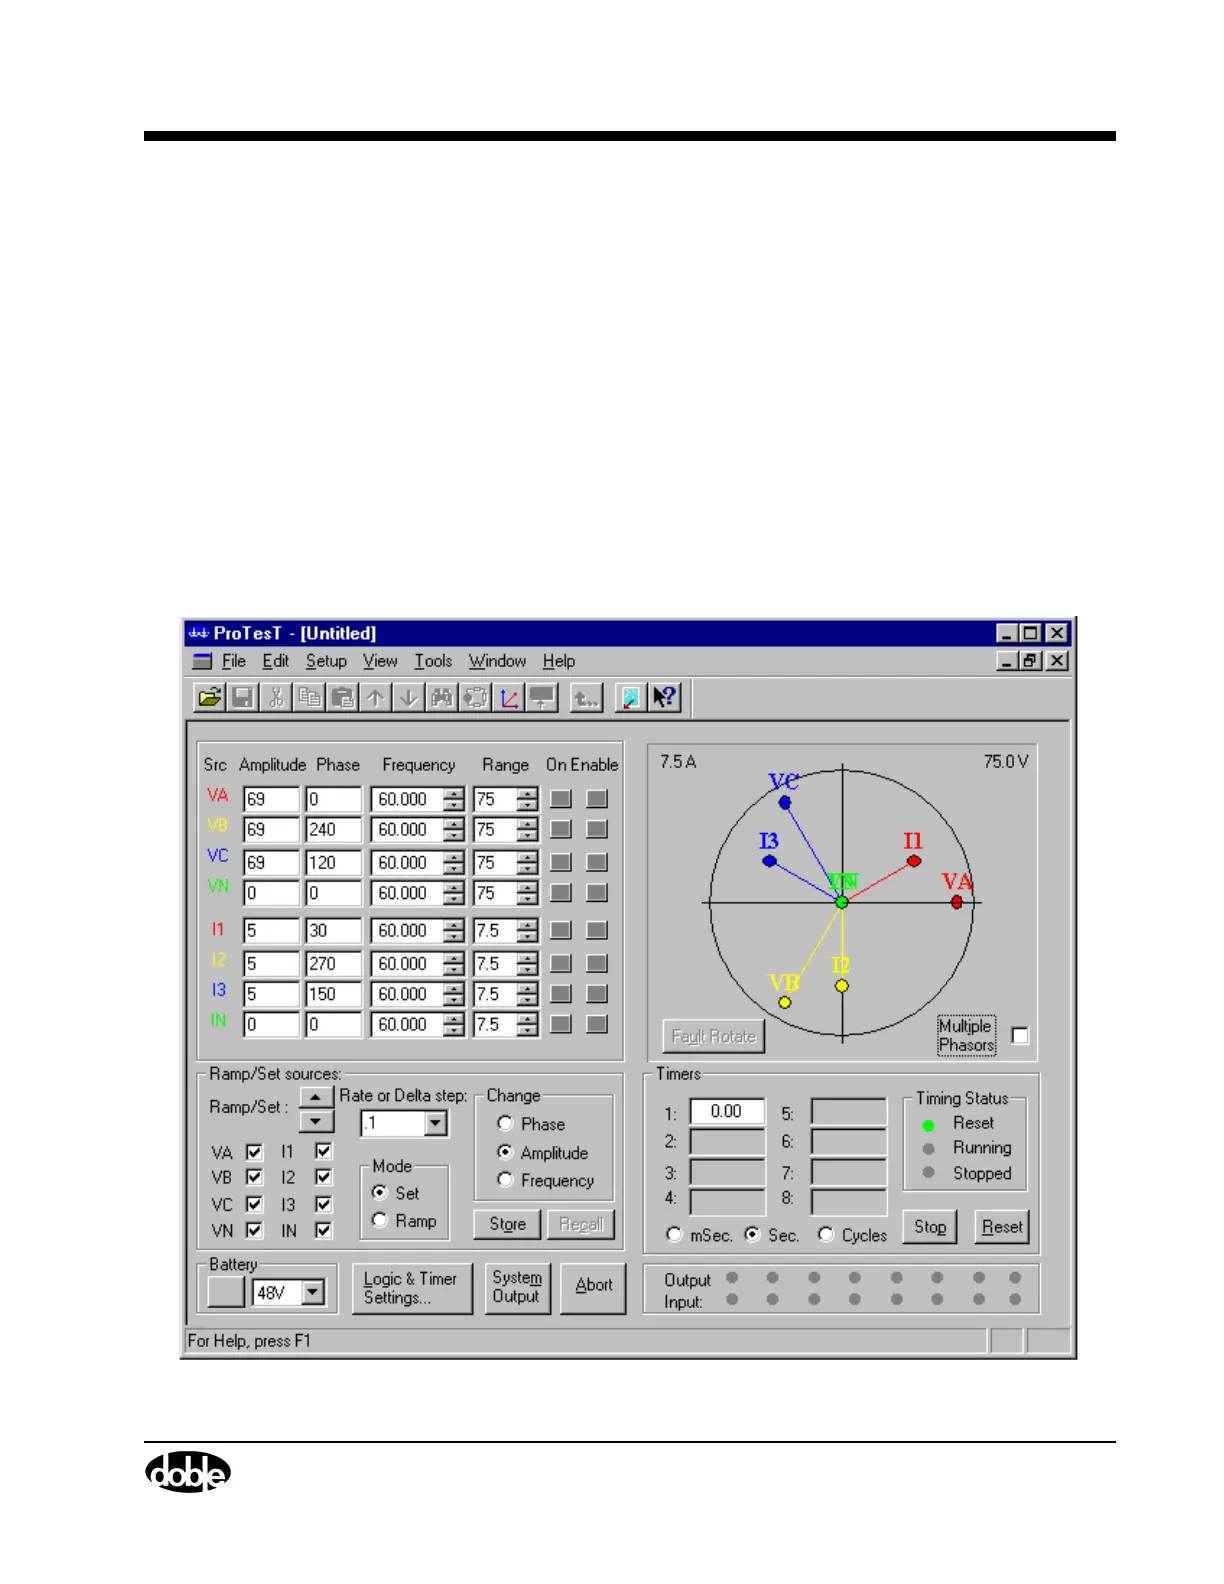This screenshot has height=1584, width=1224.
Task: Toggle the Enable indicator for IN
Action: click(597, 1024)
